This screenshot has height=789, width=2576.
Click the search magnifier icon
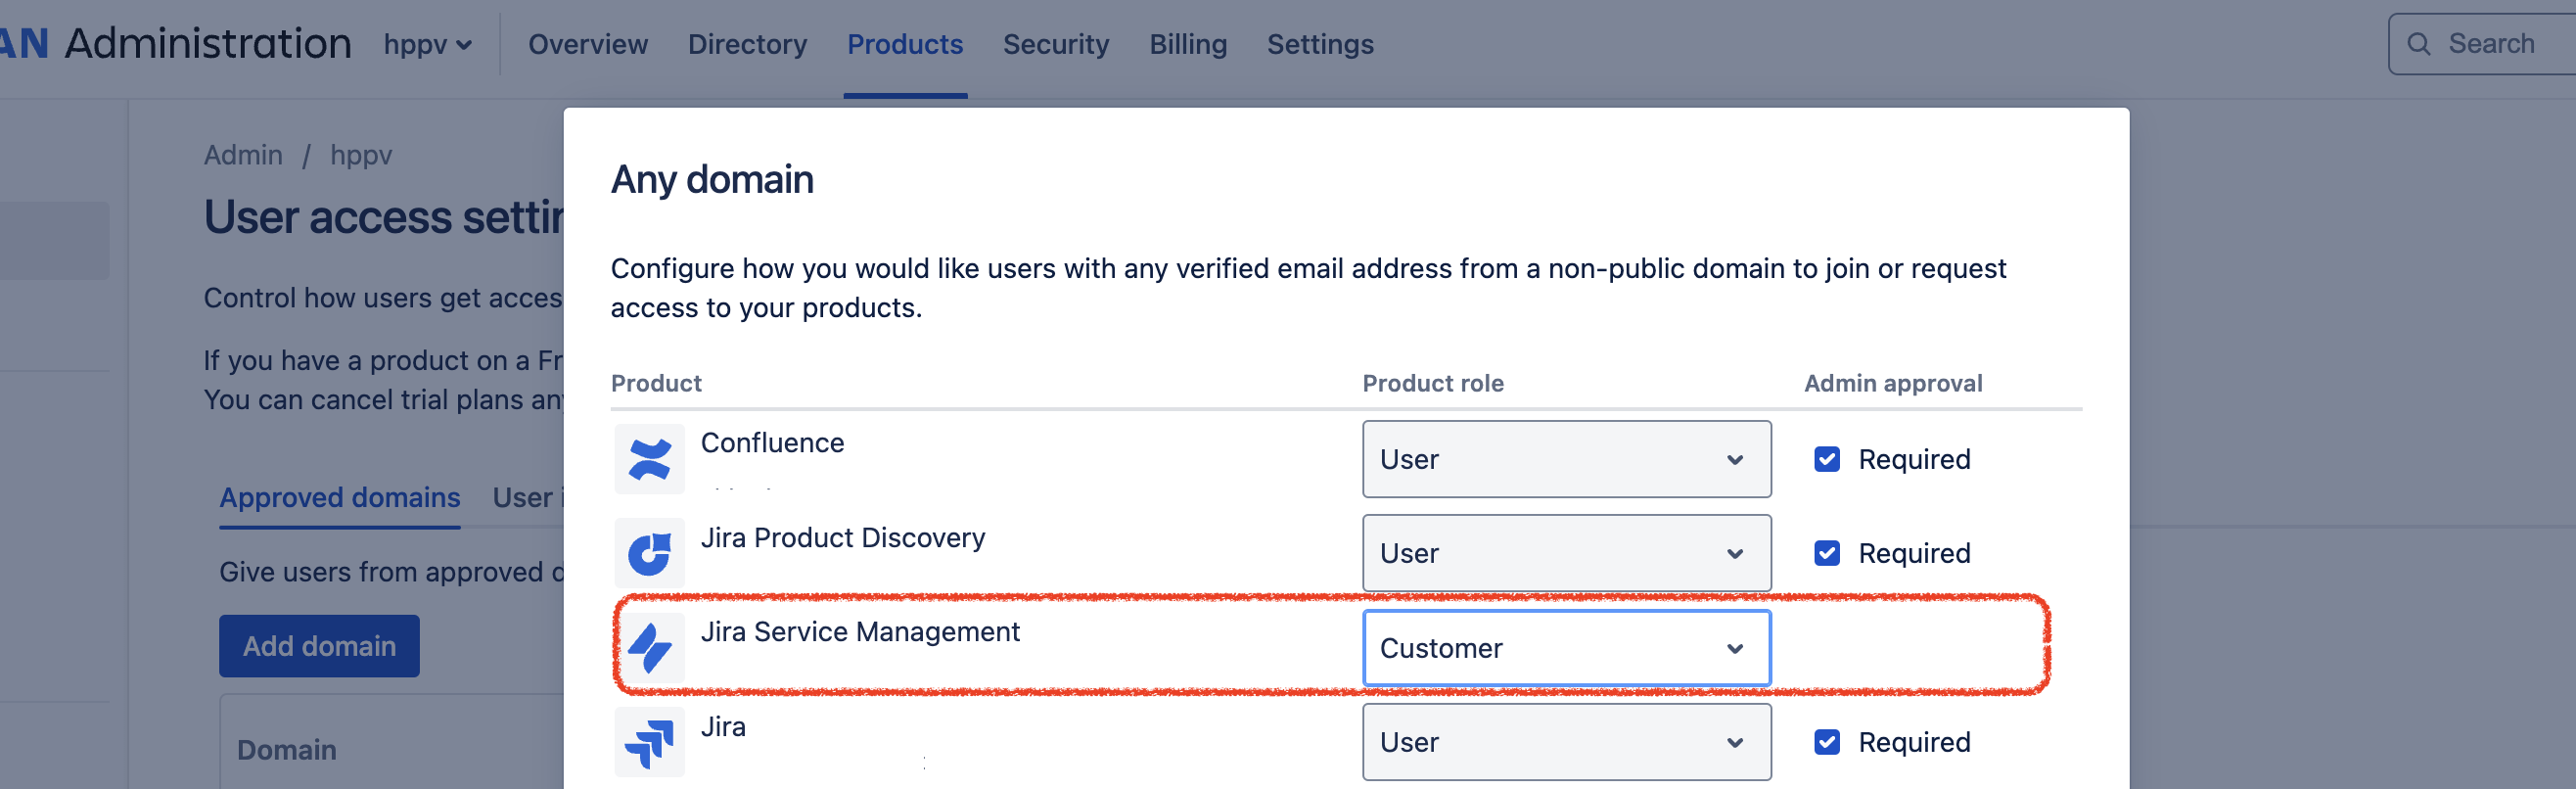[x=2418, y=44]
